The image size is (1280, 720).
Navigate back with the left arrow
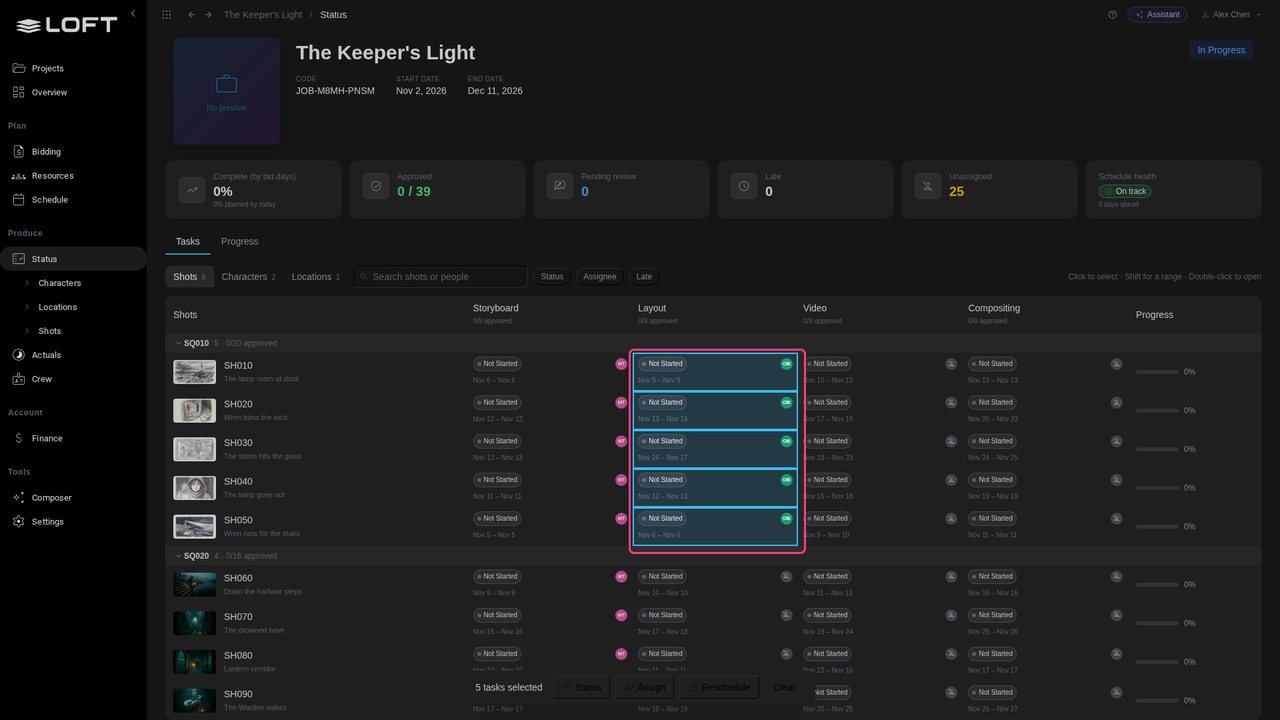[192, 15]
